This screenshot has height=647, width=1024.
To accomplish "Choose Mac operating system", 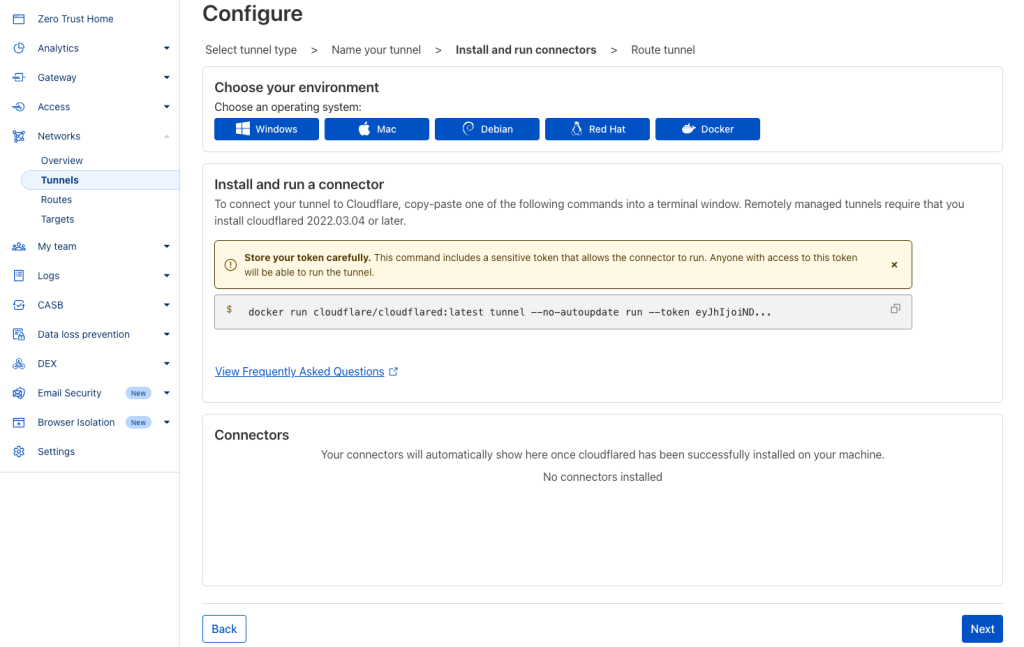I will (x=377, y=129).
